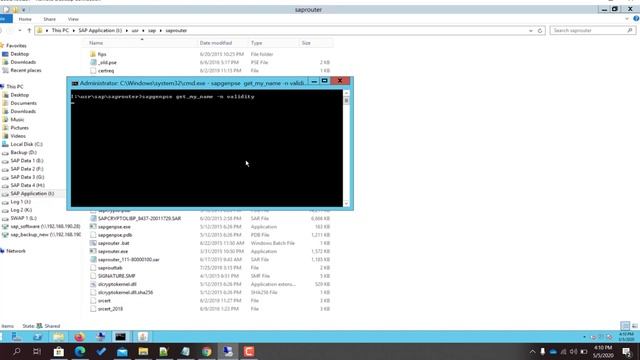This screenshot has height=360, width=640.
Task: Open Task View on local taskbar
Action: click(x=37, y=351)
